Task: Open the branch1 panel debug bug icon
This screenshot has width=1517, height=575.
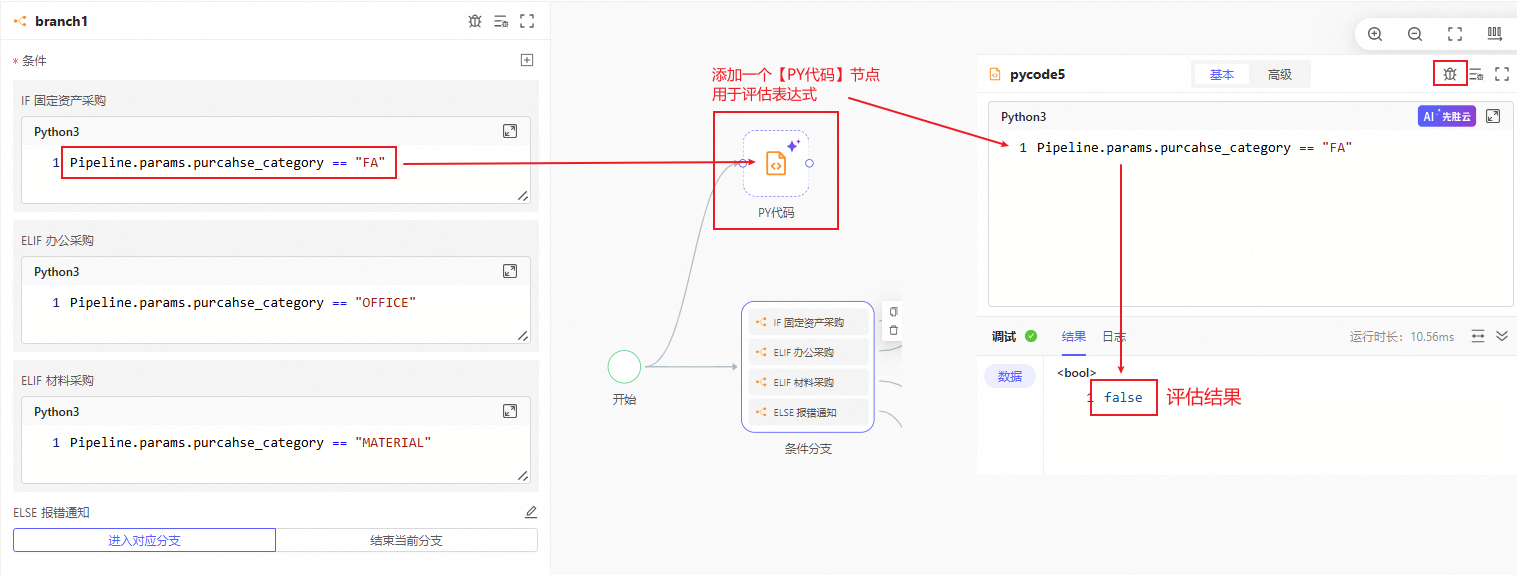Action: pyautogui.click(x=475, y=21)
